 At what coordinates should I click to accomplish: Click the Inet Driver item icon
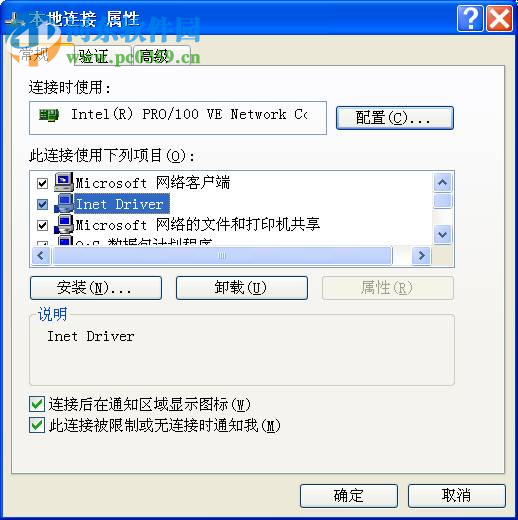[64, 203]
